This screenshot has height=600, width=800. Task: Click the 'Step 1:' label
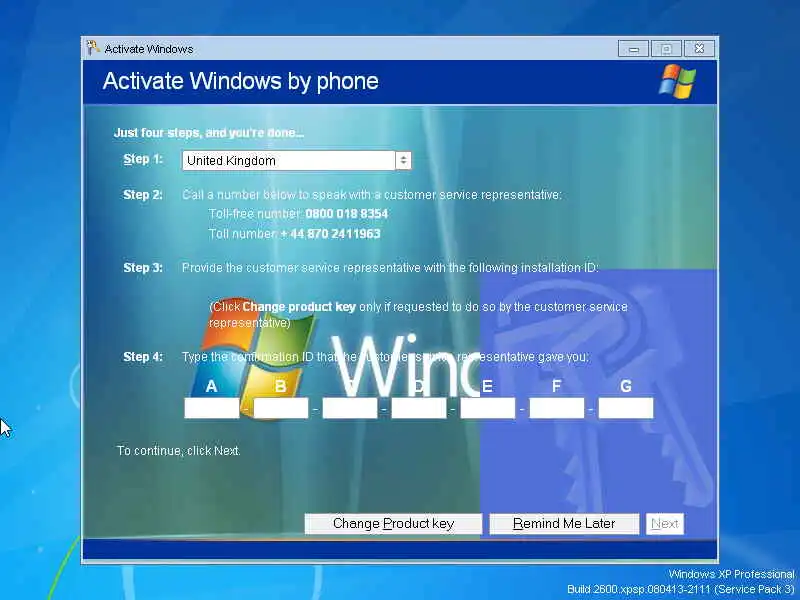click(x=143, y=159)
